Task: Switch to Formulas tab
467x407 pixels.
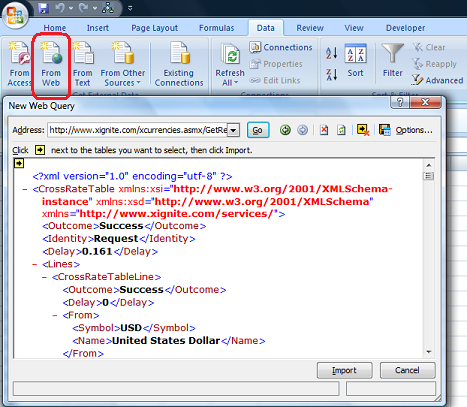Action: point(217,28)
